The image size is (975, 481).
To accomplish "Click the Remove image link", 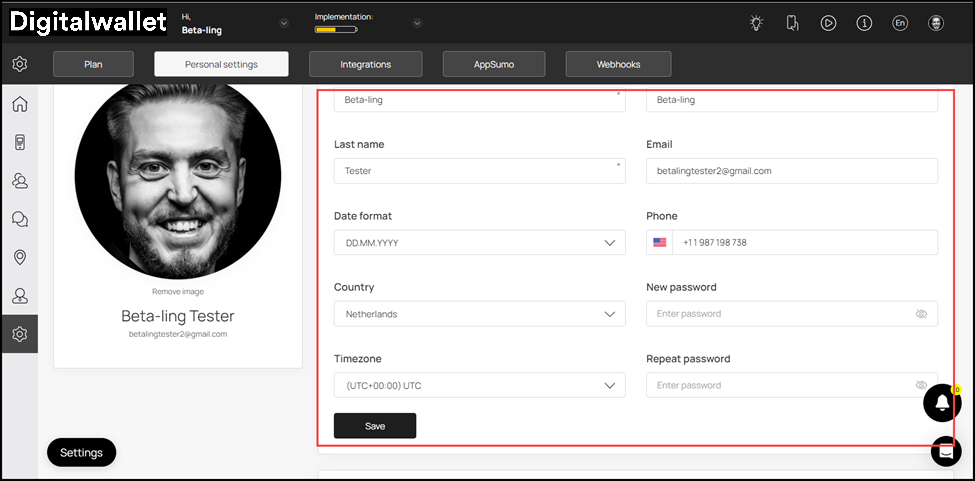I will pyautogui.click(x=178, y=292).
